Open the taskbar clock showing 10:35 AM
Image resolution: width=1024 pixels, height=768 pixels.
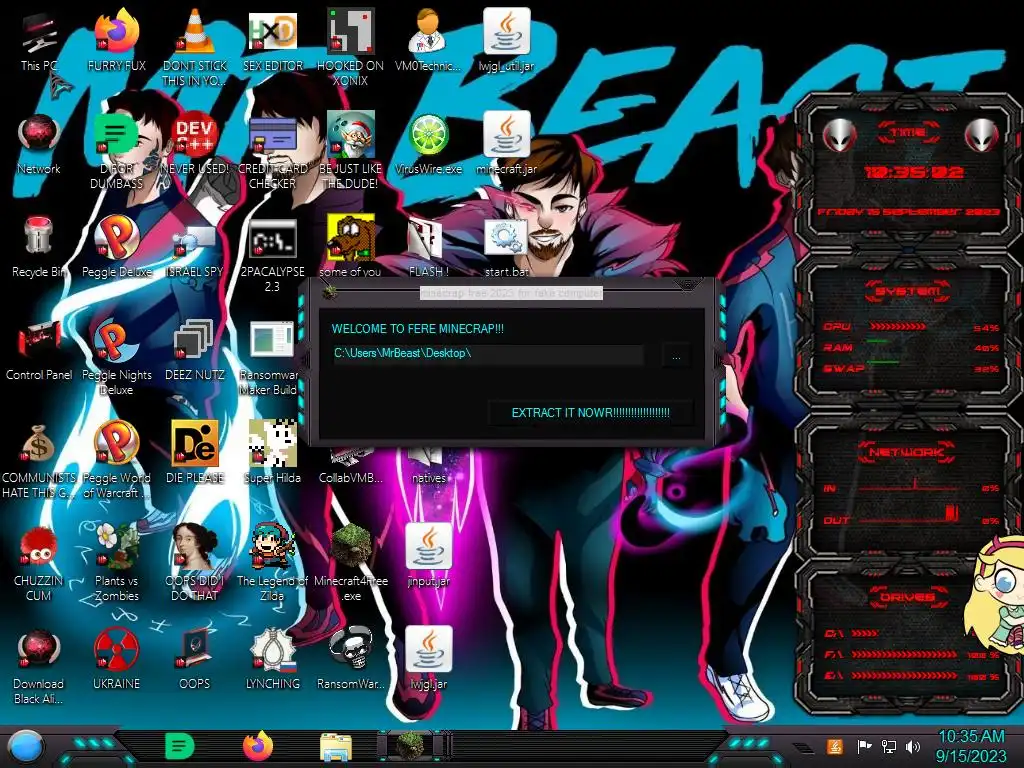tap(970, 746)
